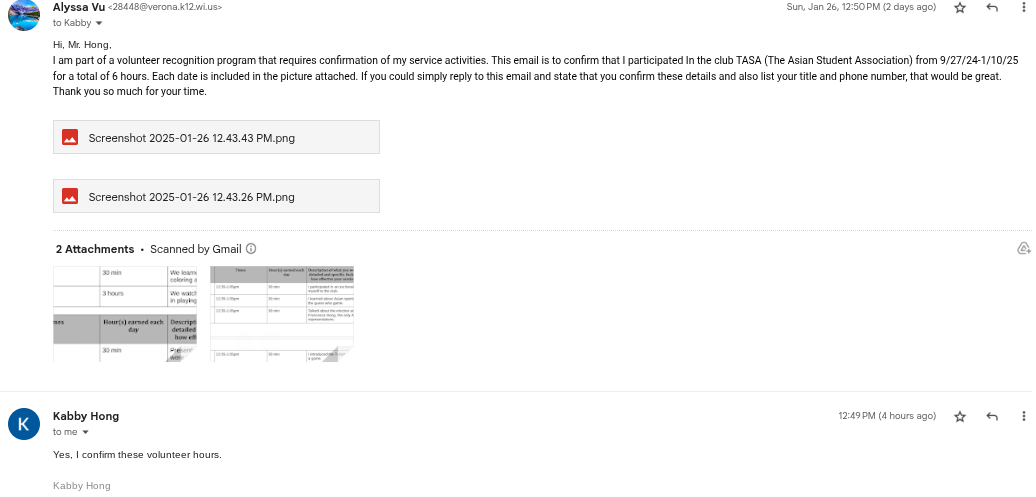Reply to Kabby Hong's message
The width and height of the screenshot is (1036, 497).
pyautogui.click(x=992, y=416)
